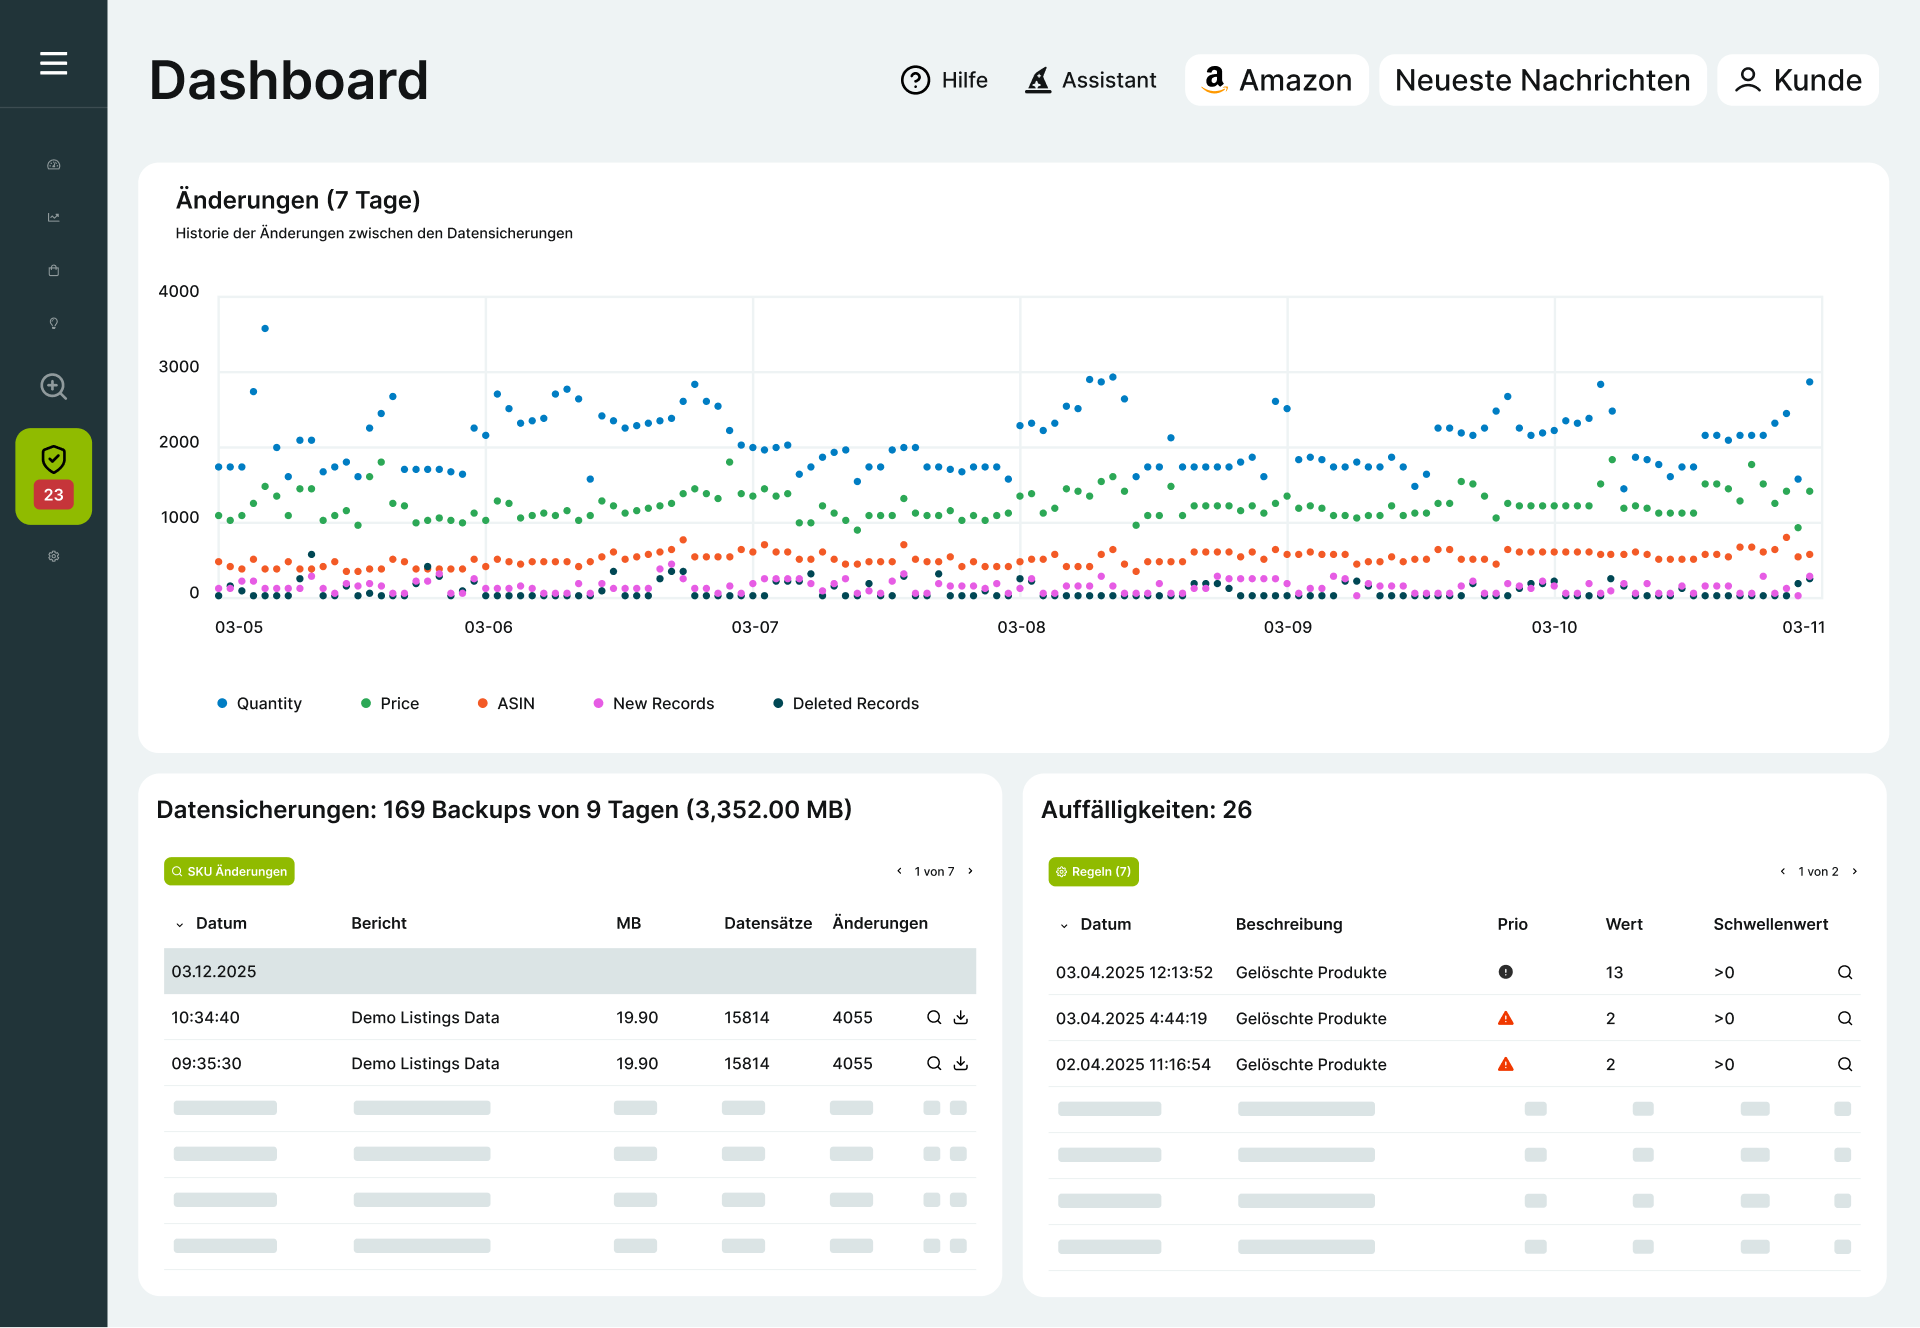The width and height of the screenshot is (1920, 1328).
Task: Open the hamburger menu at top left
Action: 53,62
